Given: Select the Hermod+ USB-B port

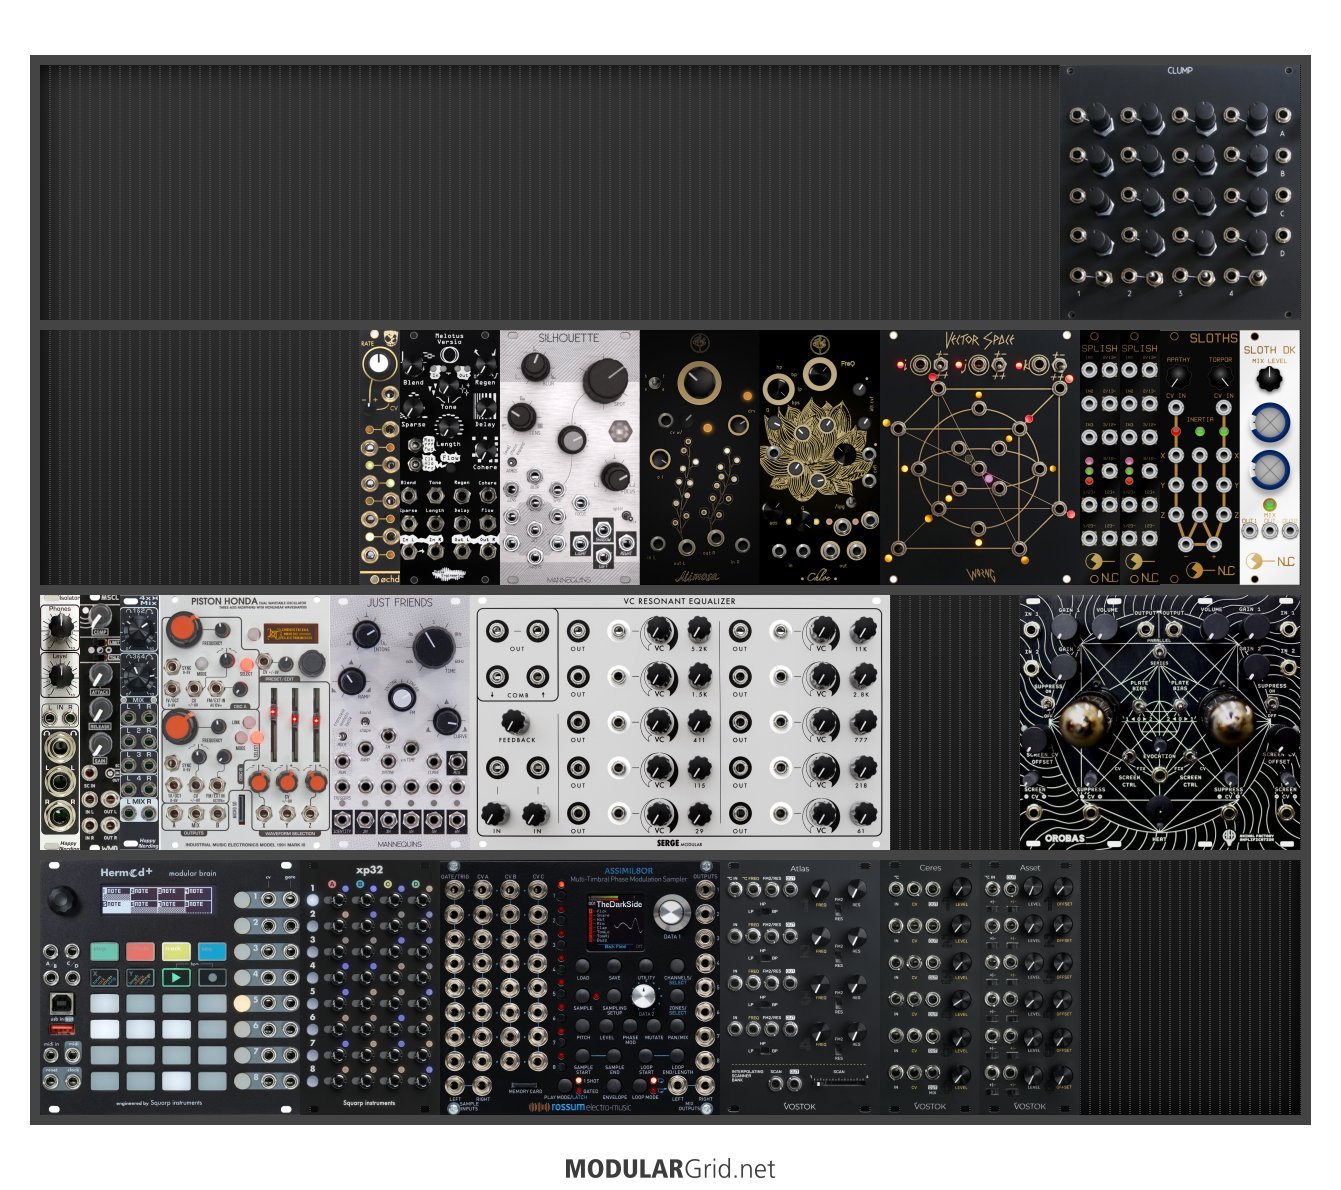Looking at the screenshot, I should [x=60, y=1002].
